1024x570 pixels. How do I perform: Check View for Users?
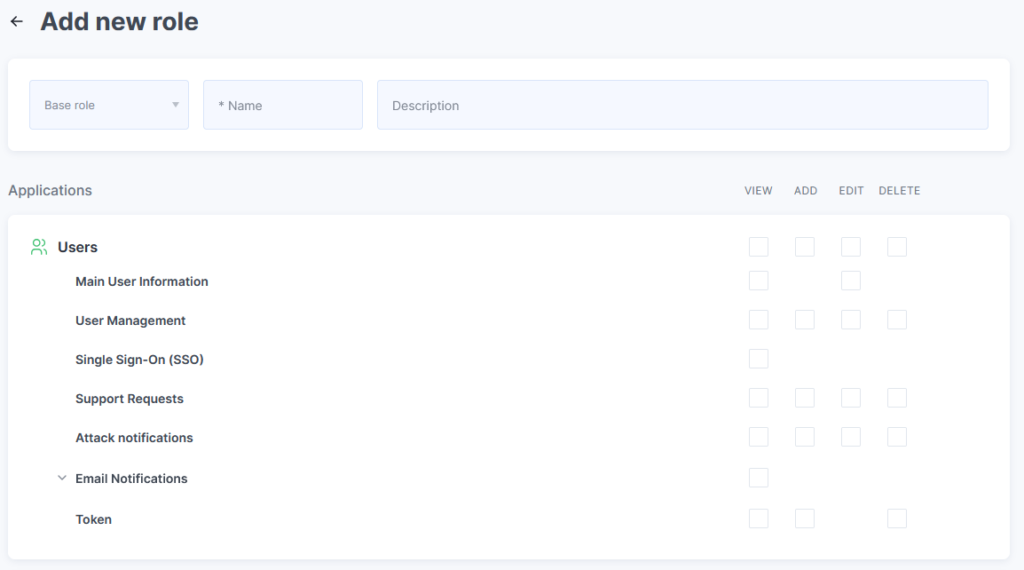(x=758, y=247)
